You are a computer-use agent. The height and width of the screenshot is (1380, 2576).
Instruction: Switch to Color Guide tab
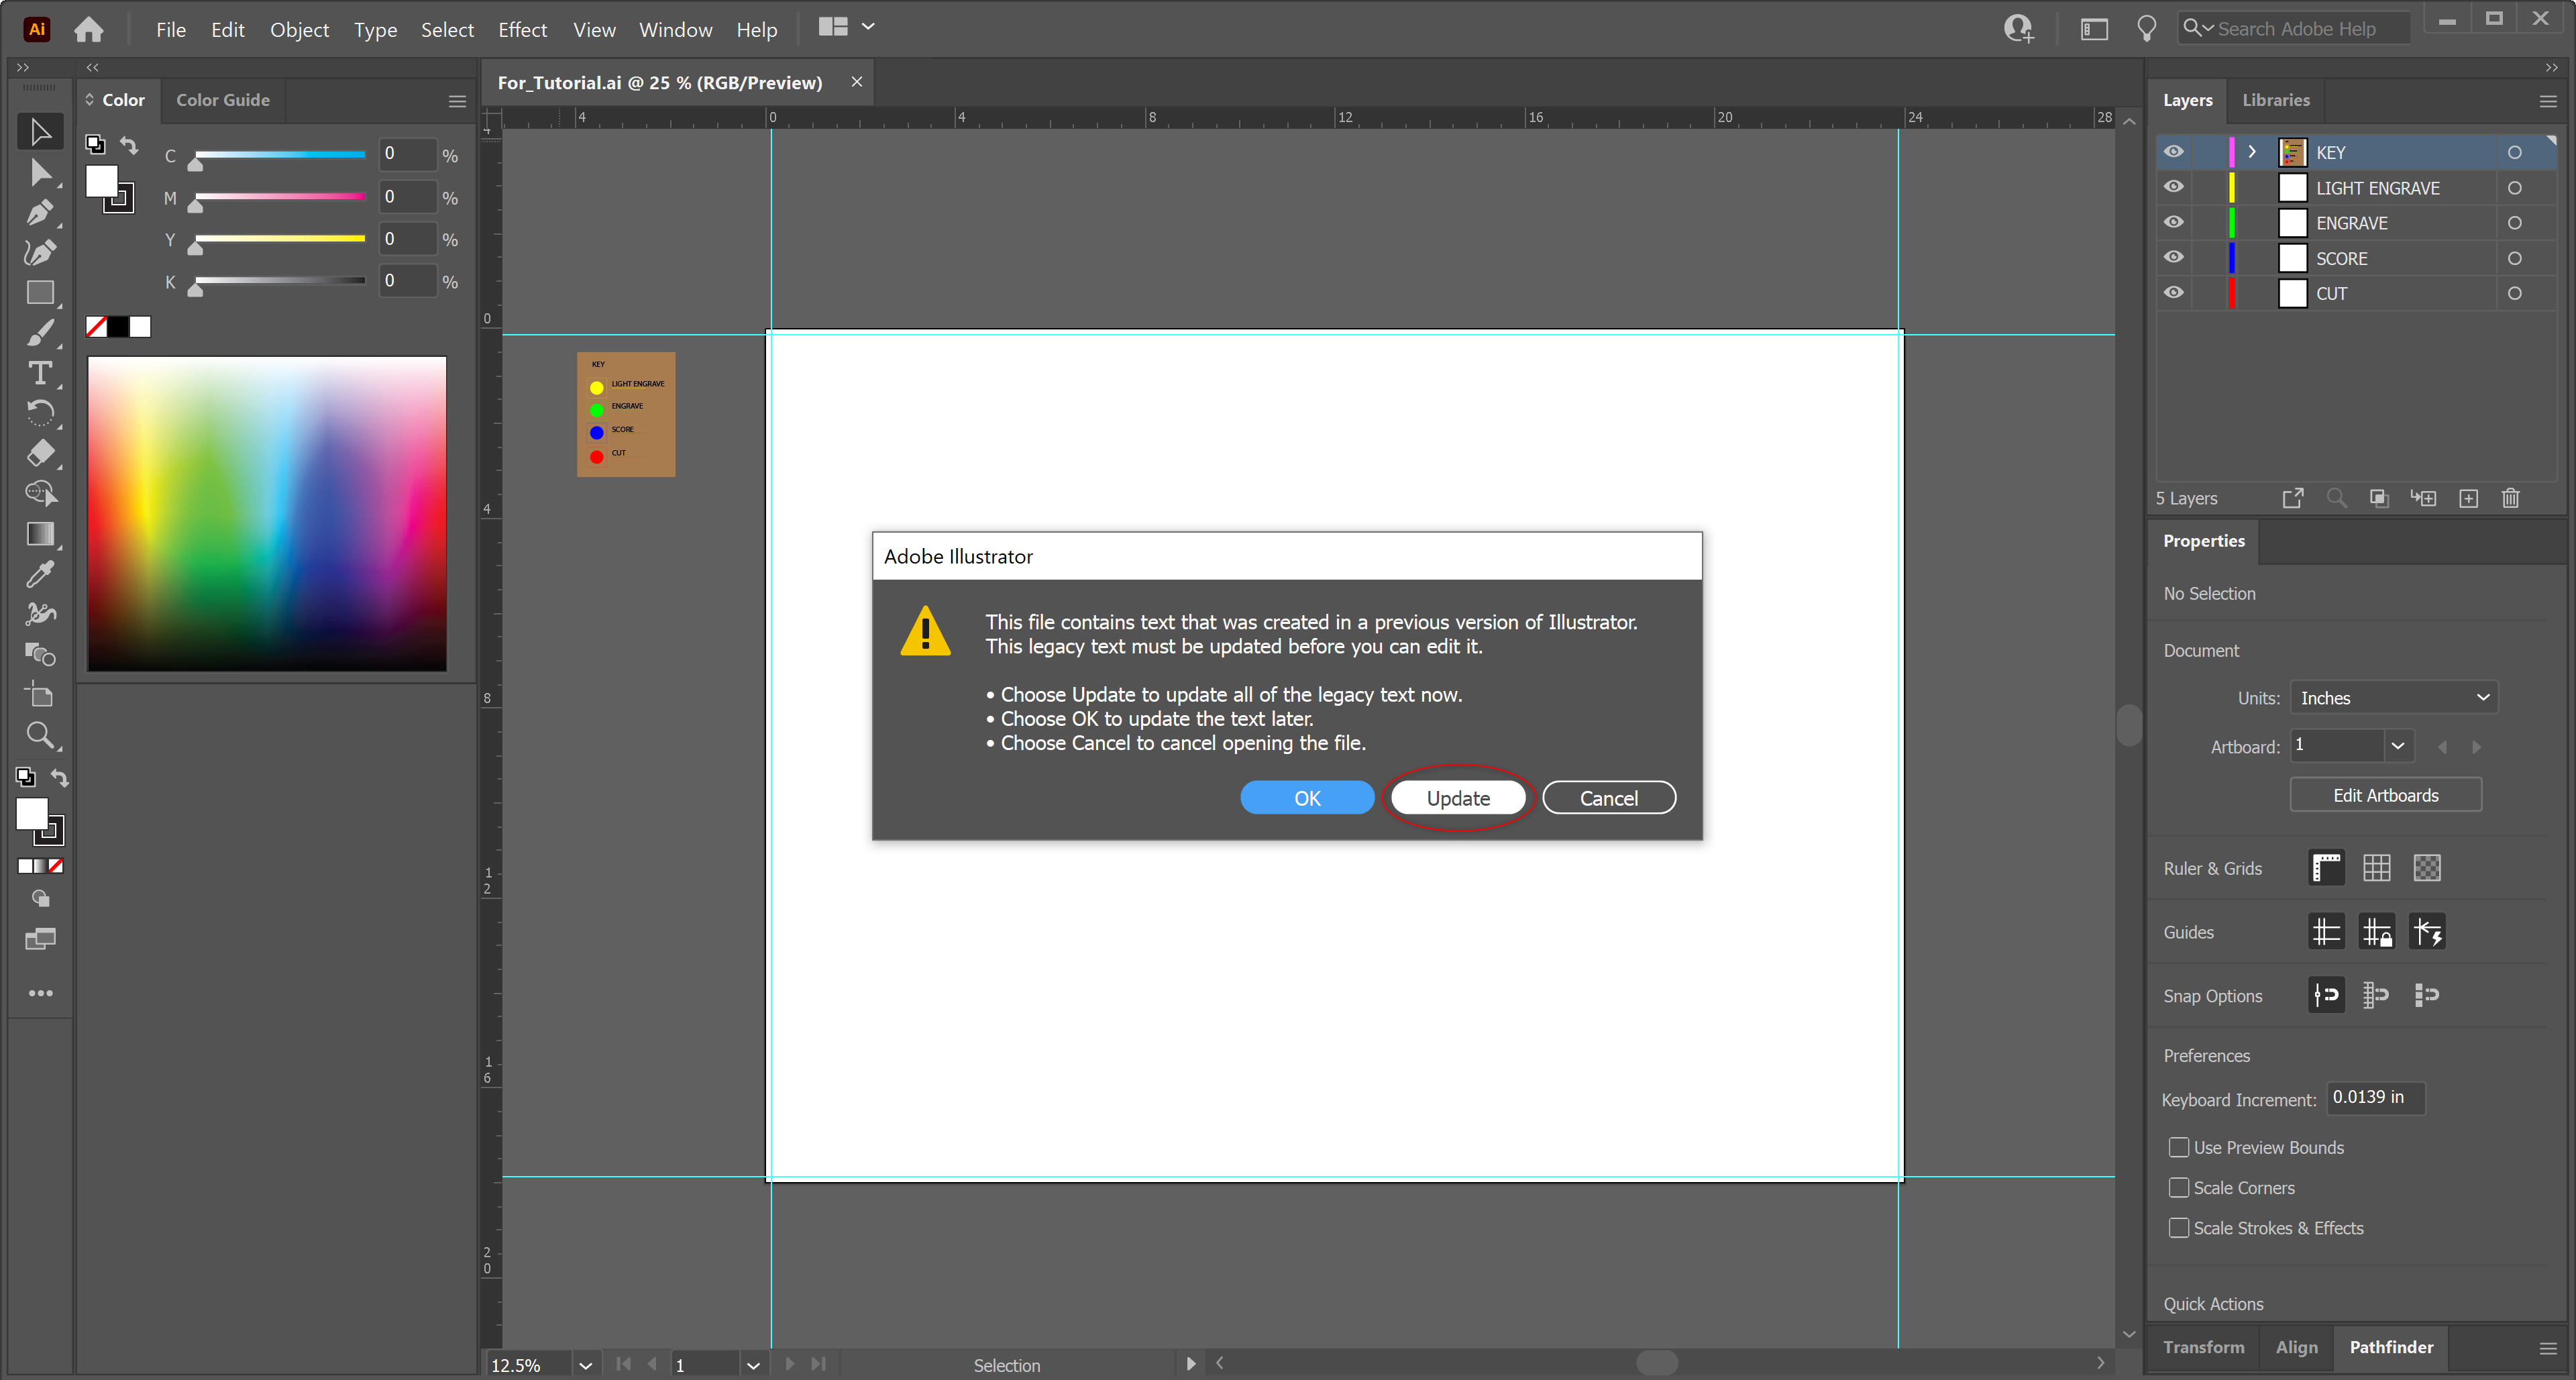pyautogui.click(x=223, y=100)
